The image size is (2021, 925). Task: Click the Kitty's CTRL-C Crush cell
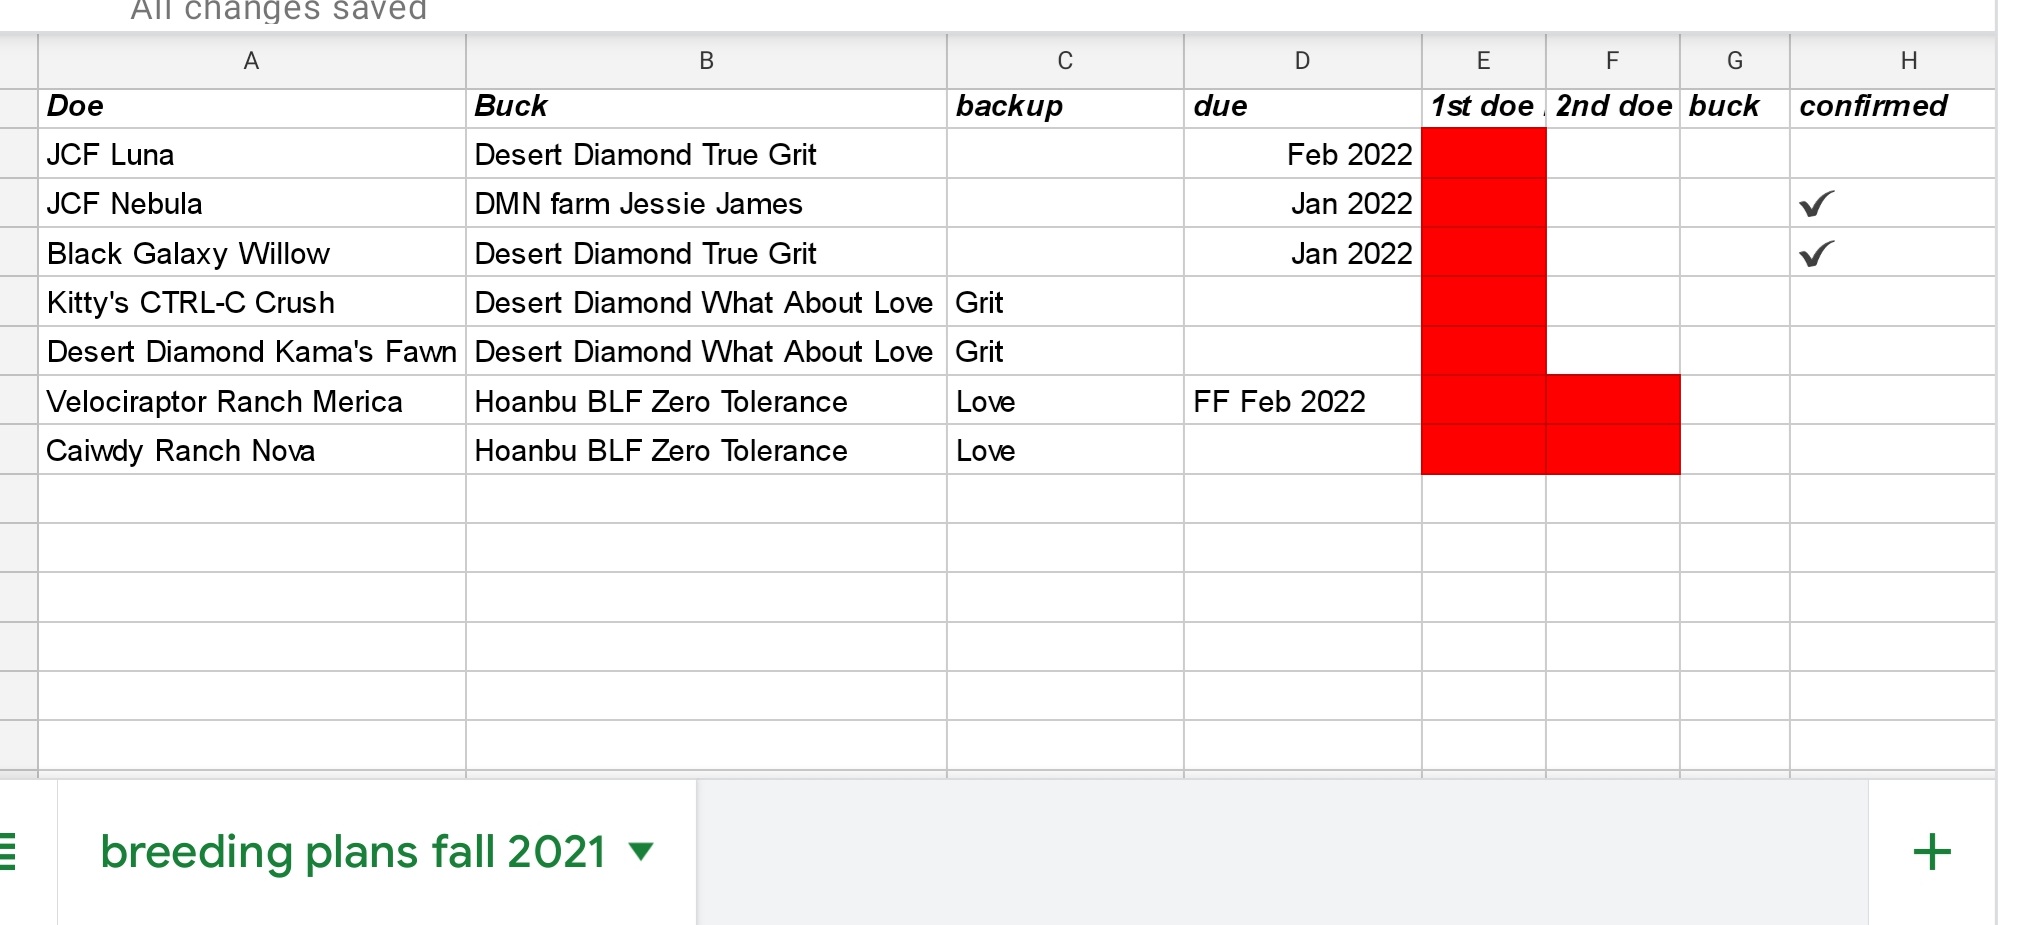[x=251, y=303]
